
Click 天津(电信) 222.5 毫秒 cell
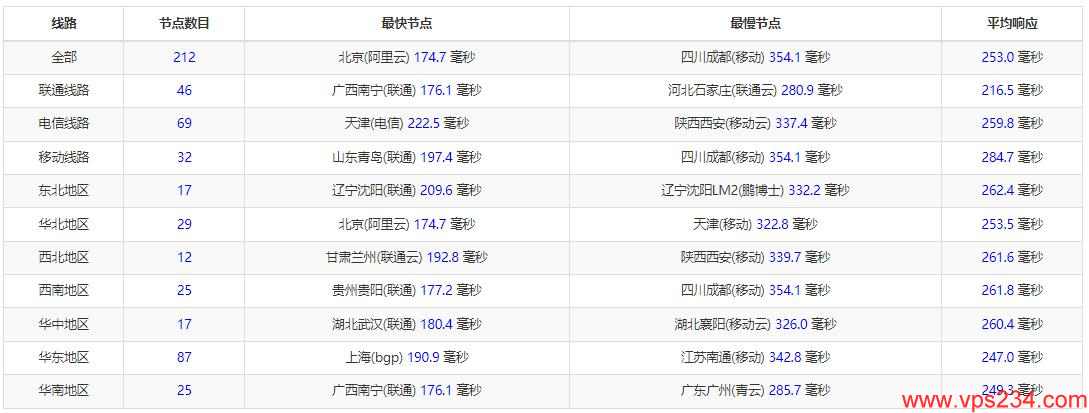click(x=407, y=124)
